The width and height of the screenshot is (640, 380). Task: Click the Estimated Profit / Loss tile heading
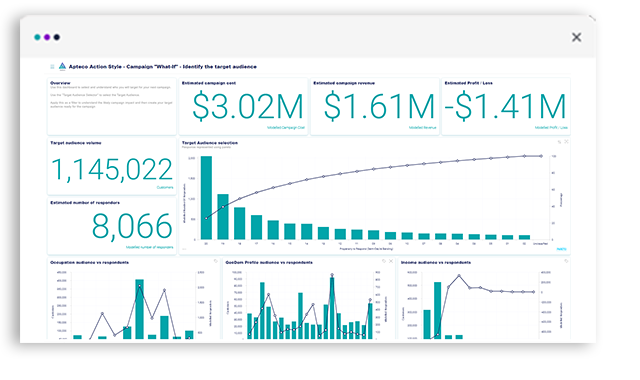[x=469, y=83]
